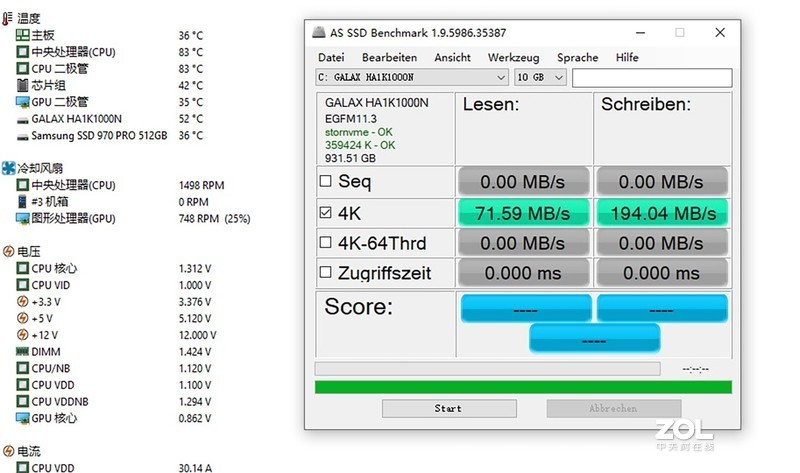This screenshot has width=800, height=473.
Task: Click the AS SSD Benchmark title bar icon
Action: point(319,33)
